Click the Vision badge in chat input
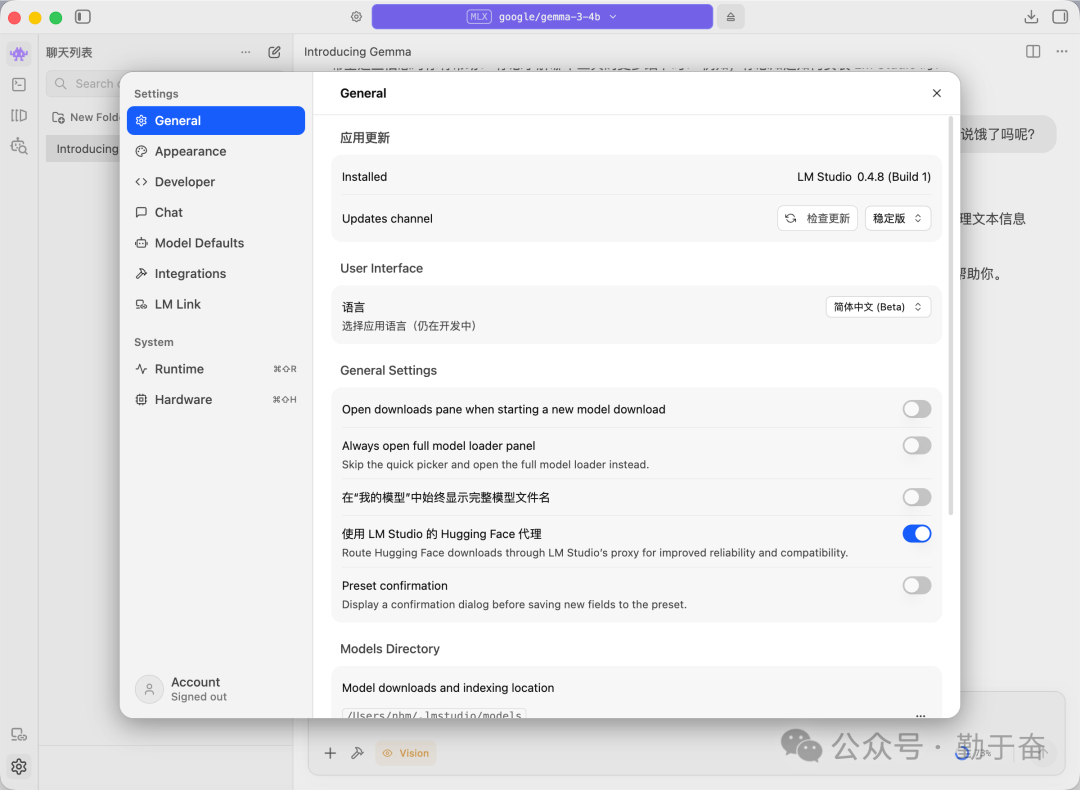The width and height of the screenshot is (1080, 790). click(406, 753)
